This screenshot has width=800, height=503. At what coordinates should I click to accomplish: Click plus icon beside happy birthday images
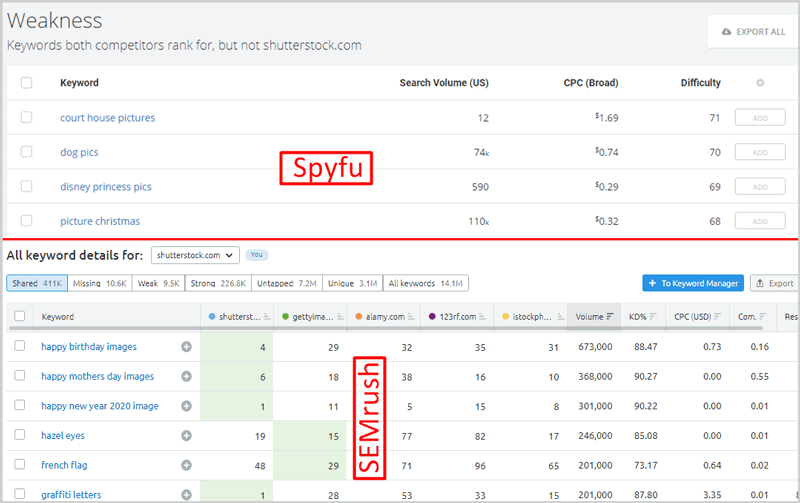[x=186, y=347]
